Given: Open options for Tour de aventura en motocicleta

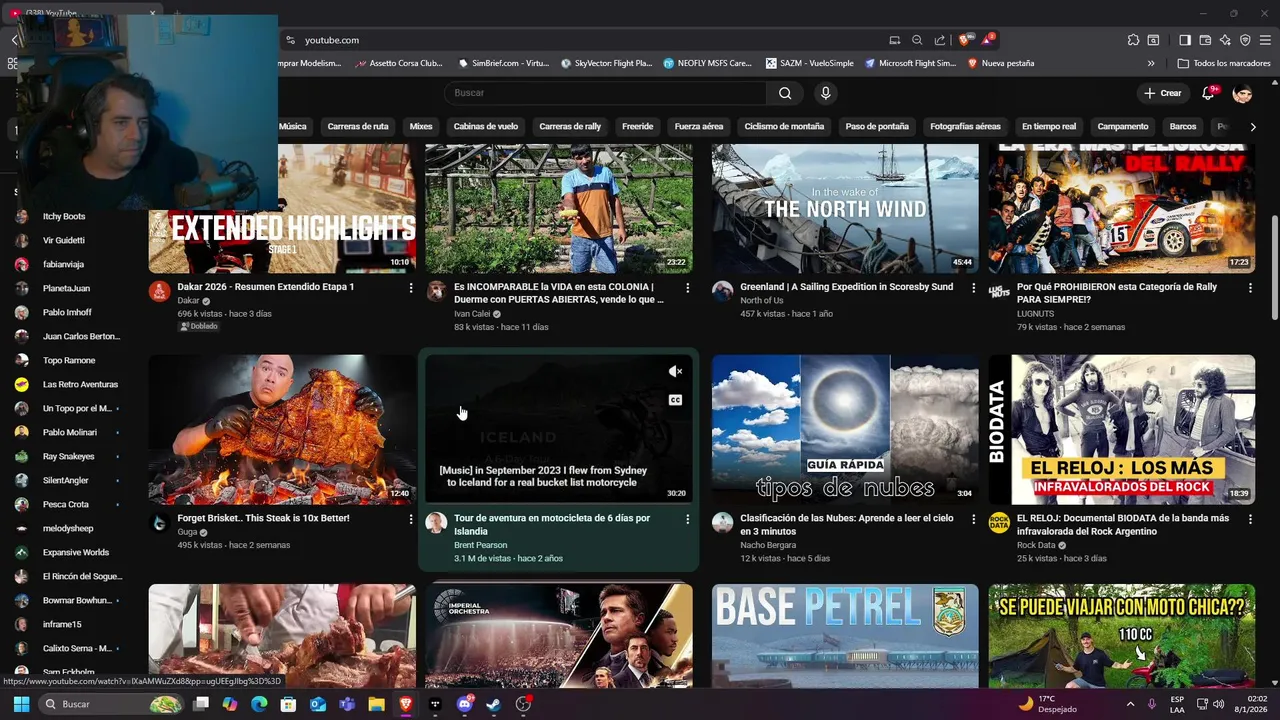Looking at the screenshot, I should [x=687, y=520].
